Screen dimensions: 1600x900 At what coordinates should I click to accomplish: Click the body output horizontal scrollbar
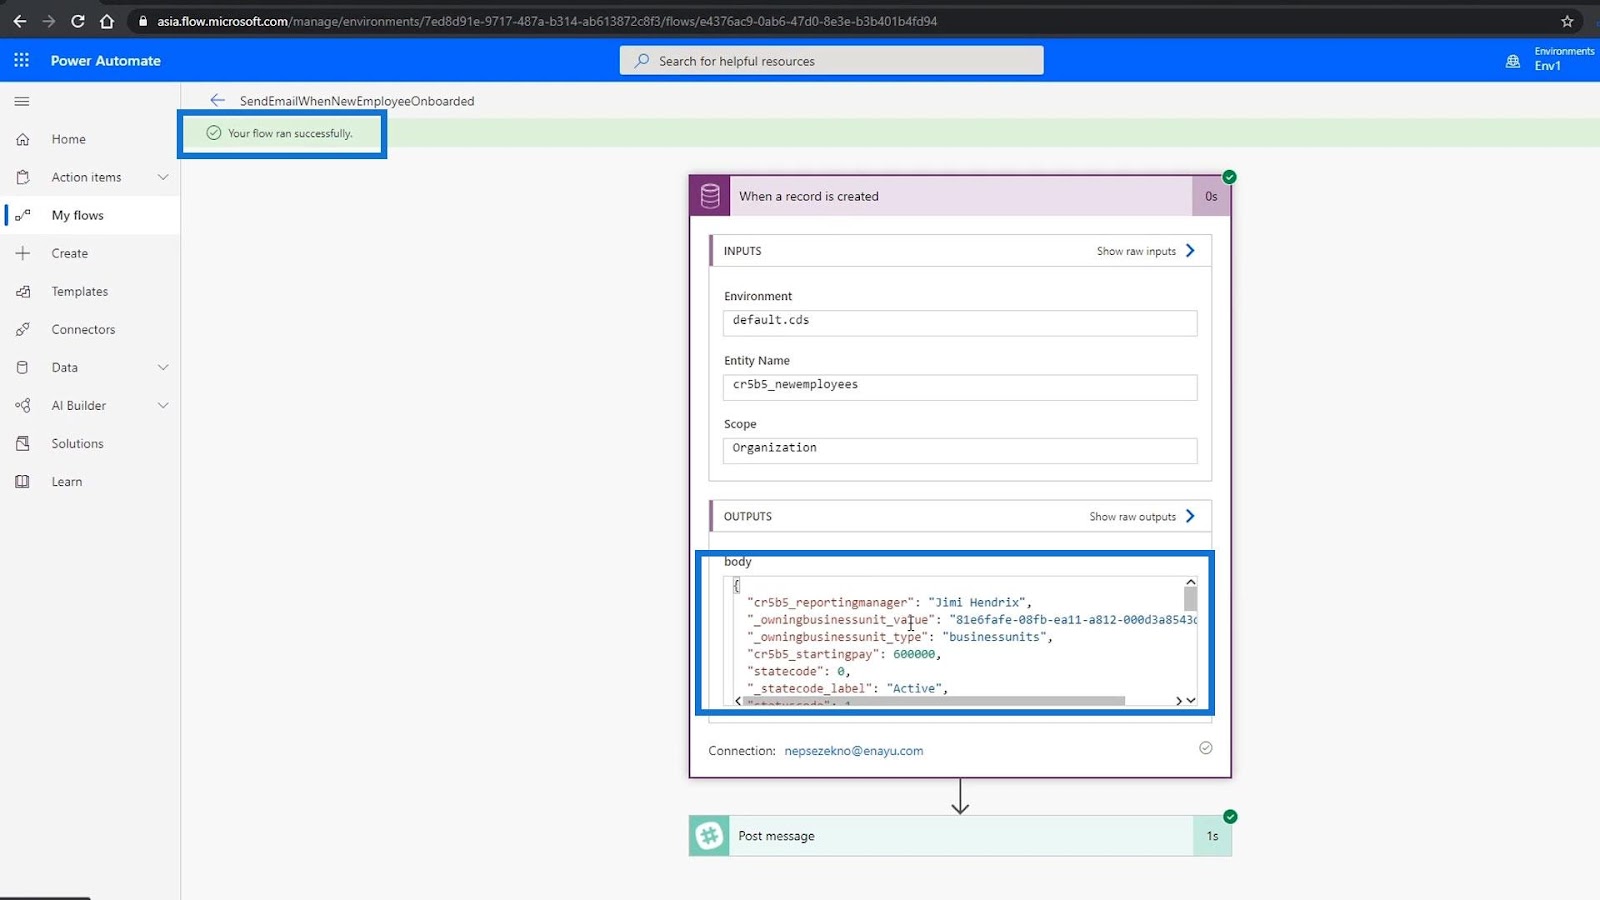pyautogui.click(x=934, y=701)
